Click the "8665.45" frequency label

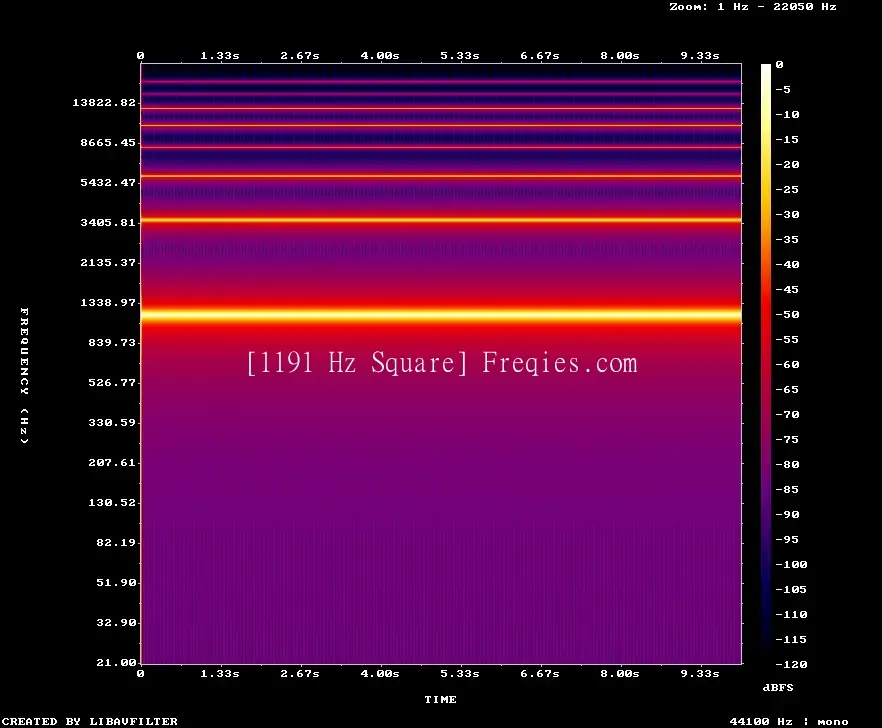pyautogui.click(x=108, y=142)
